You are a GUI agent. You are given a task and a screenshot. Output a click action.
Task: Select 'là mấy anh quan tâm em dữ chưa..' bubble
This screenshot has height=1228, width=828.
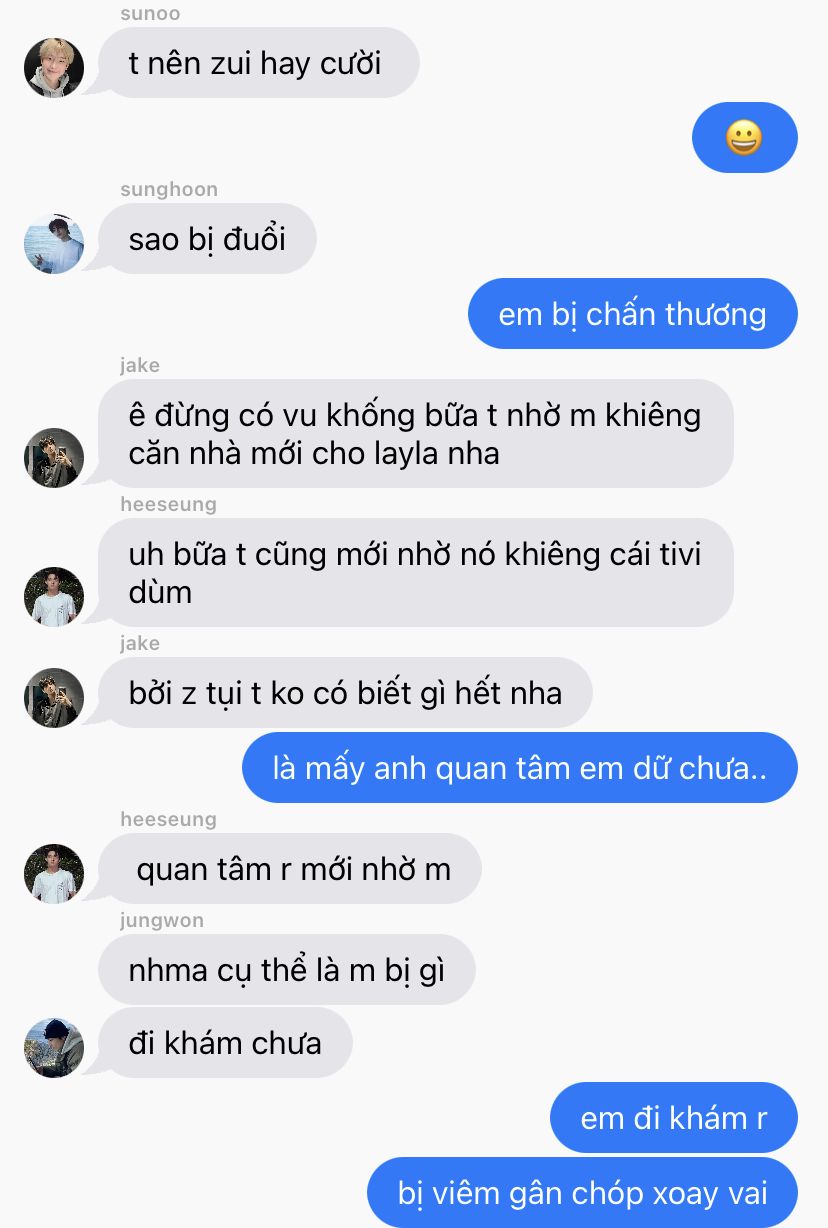coord(520,768)
